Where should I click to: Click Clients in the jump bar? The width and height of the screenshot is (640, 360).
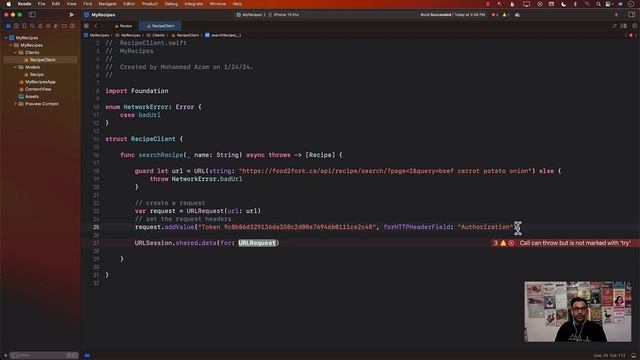click(x=156, y=35)
